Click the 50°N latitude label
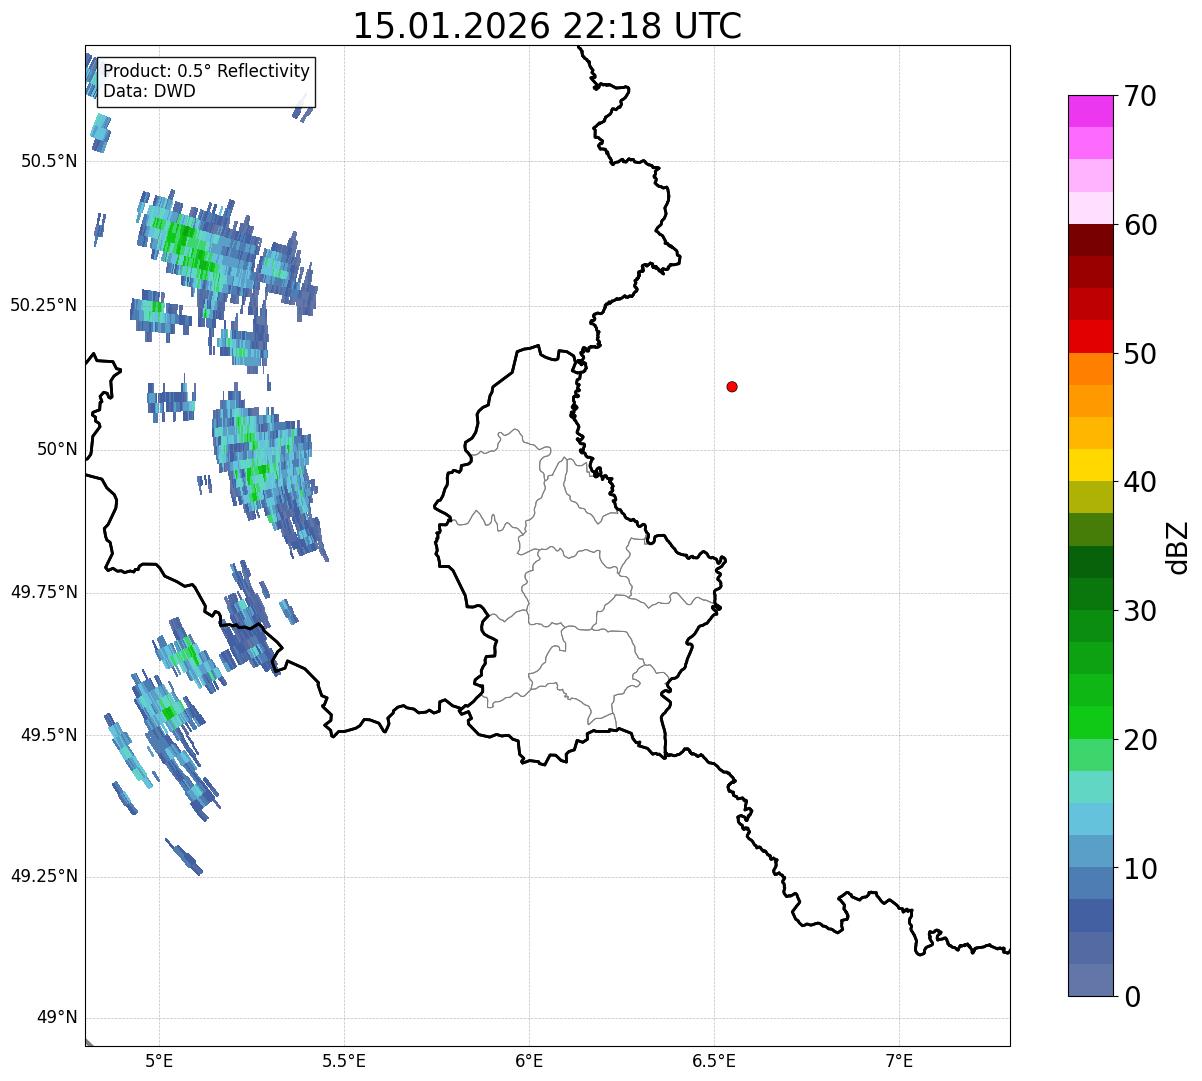 (58, 449)
